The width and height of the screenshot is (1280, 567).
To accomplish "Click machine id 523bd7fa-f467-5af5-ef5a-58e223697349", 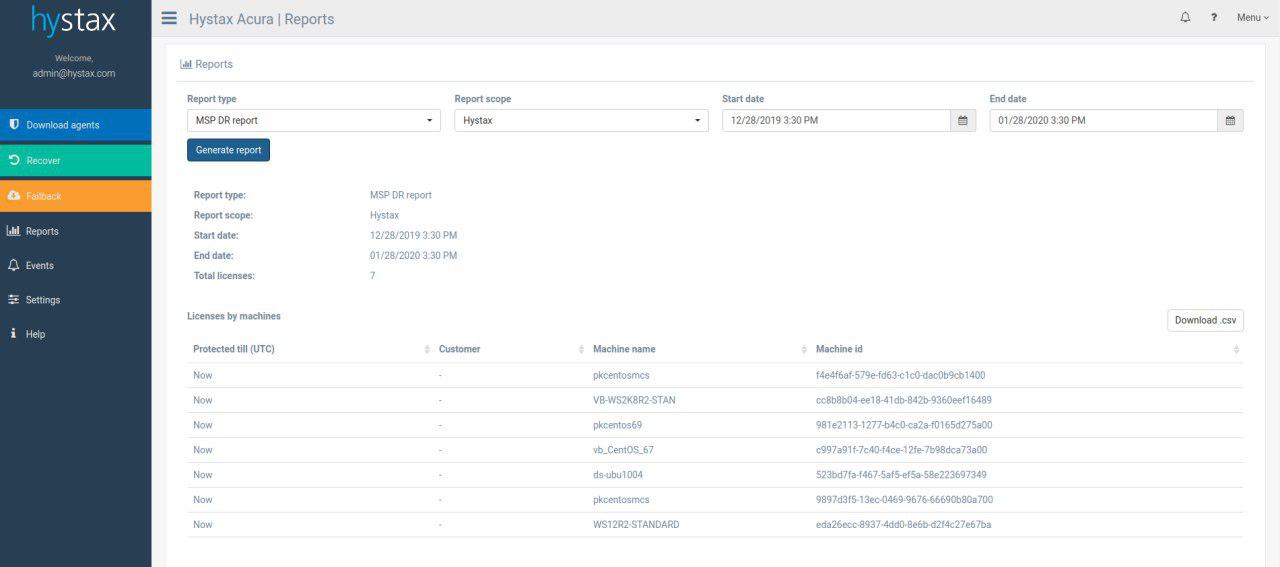I will coord(901,475).
